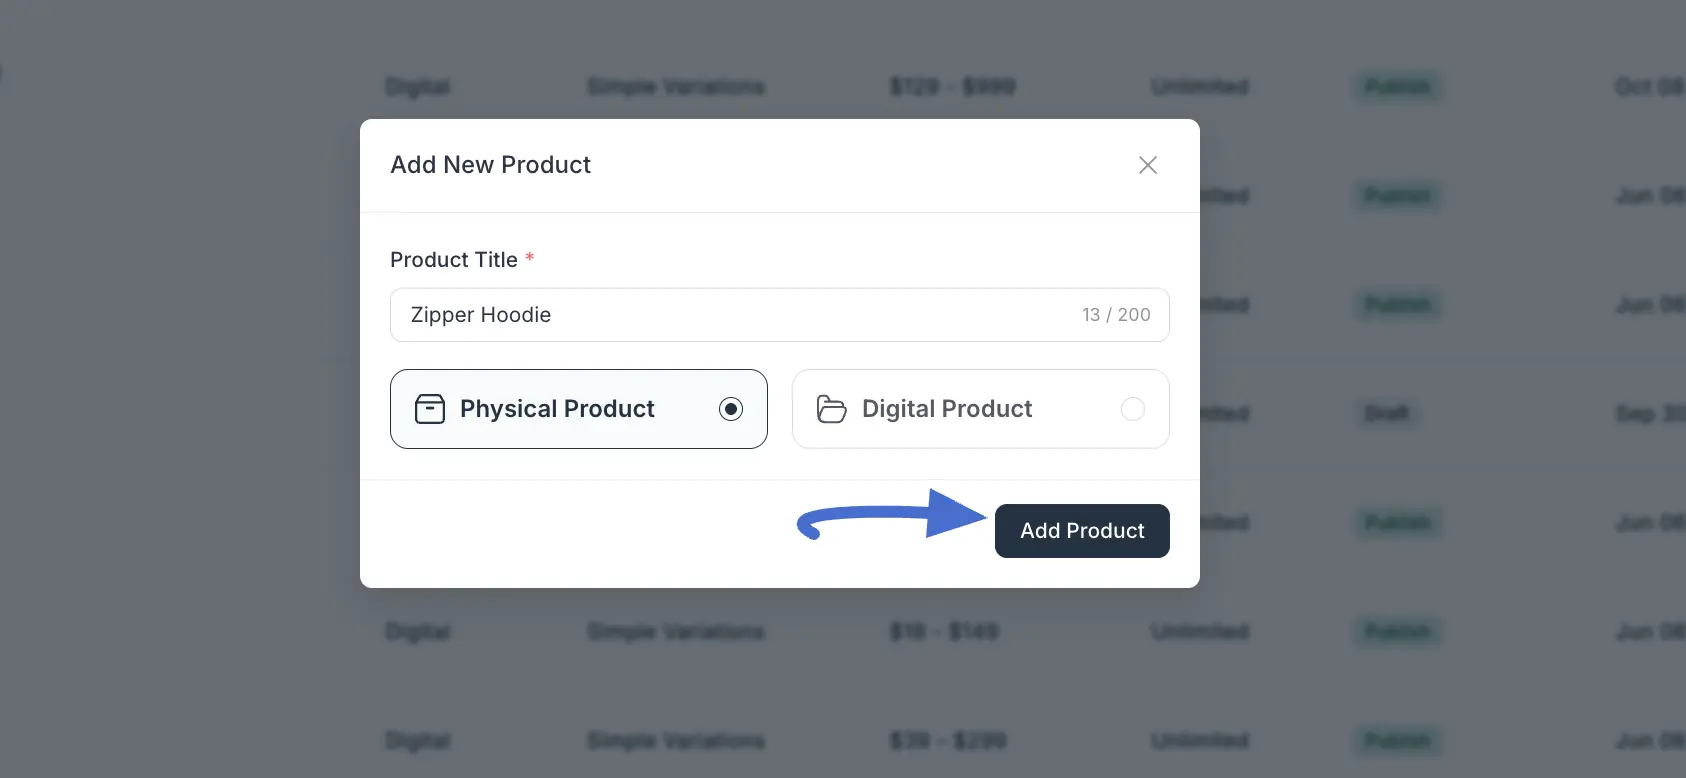Click the folder icon inside Digital Product option
The width and height of the screenshot is (1686, 778).
click(831, 408)
